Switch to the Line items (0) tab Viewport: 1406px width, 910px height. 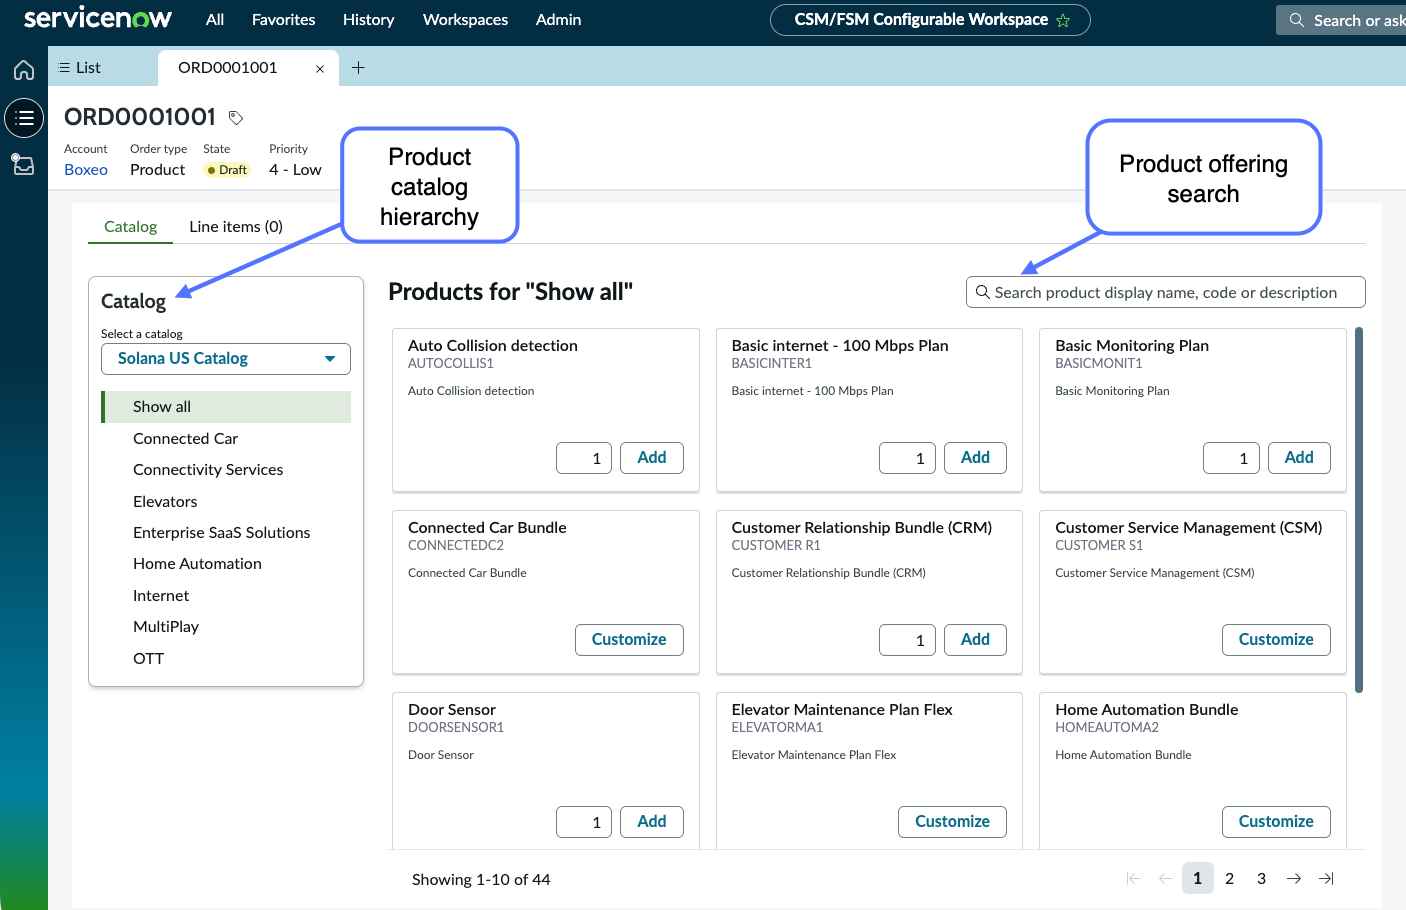(236, 227)
